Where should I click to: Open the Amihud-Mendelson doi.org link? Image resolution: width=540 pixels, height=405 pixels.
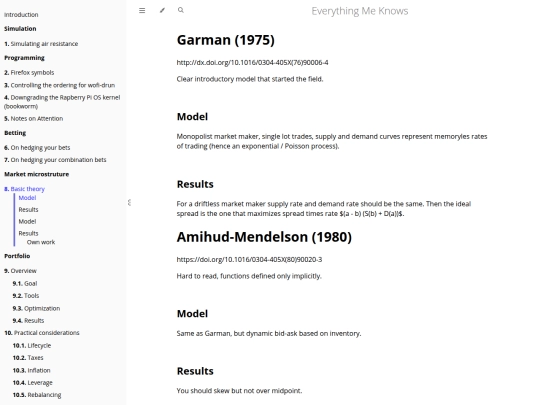pos(249,260)
